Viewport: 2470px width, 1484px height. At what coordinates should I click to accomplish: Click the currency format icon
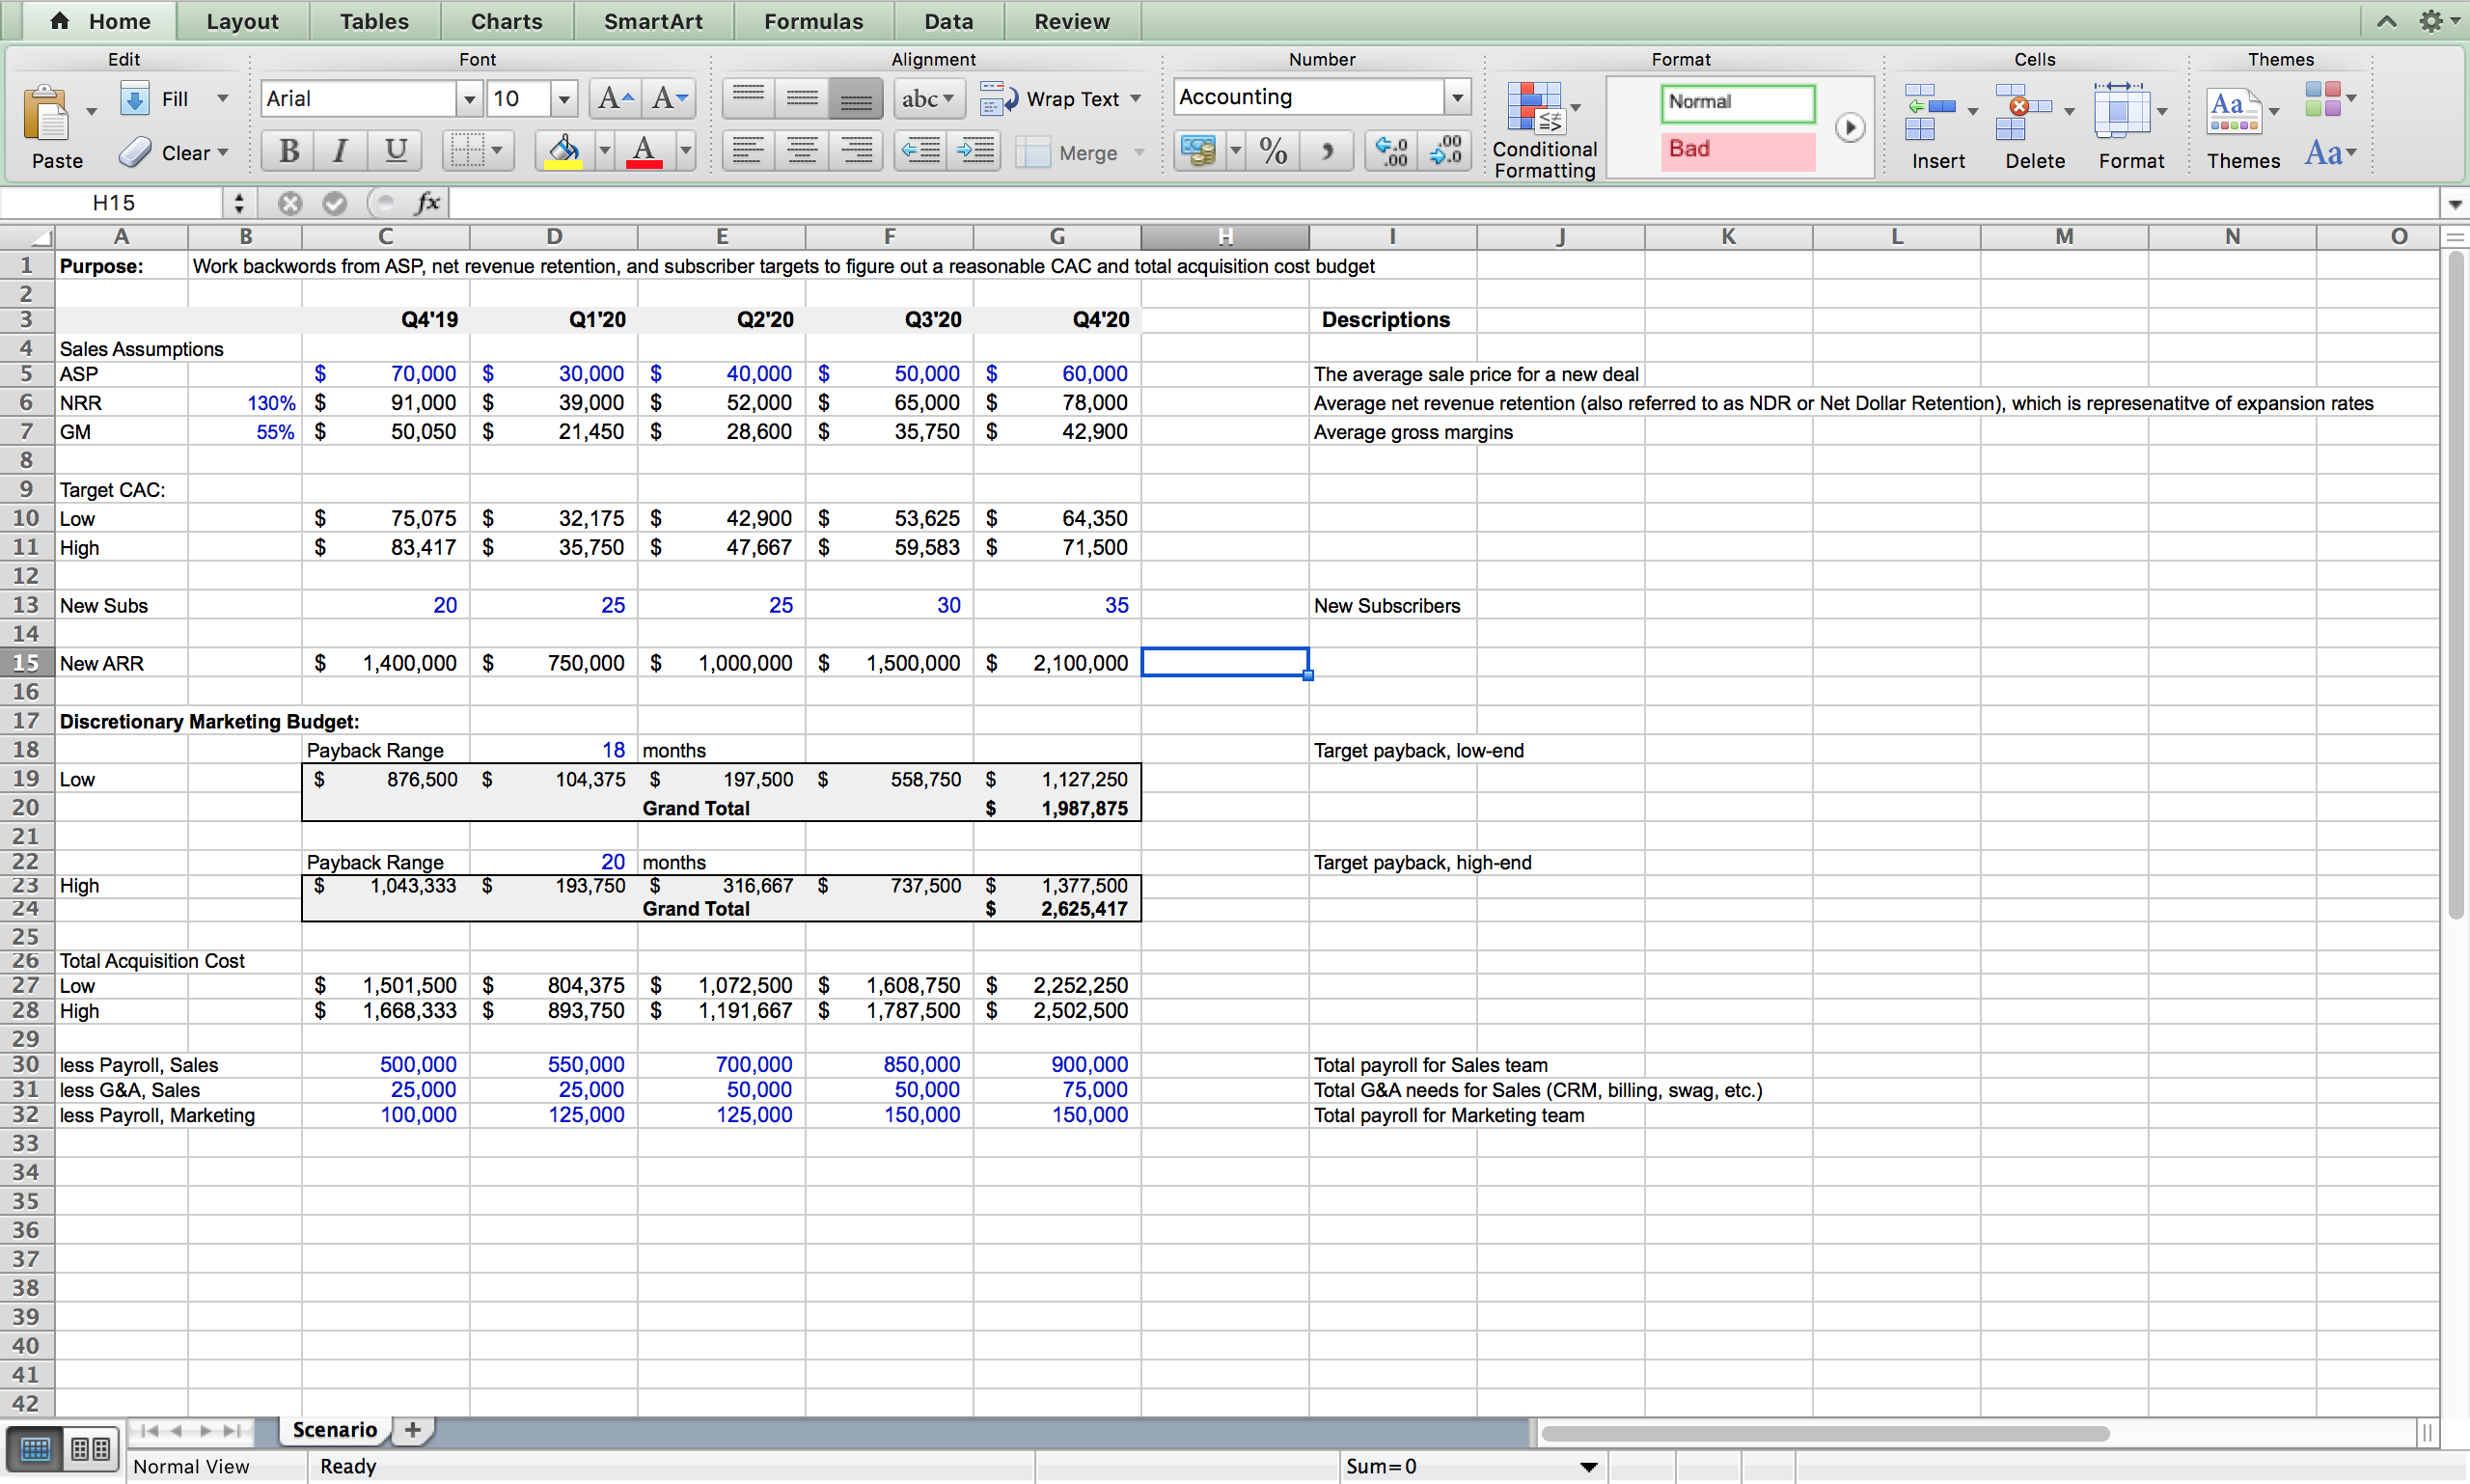coord(1199,151)
